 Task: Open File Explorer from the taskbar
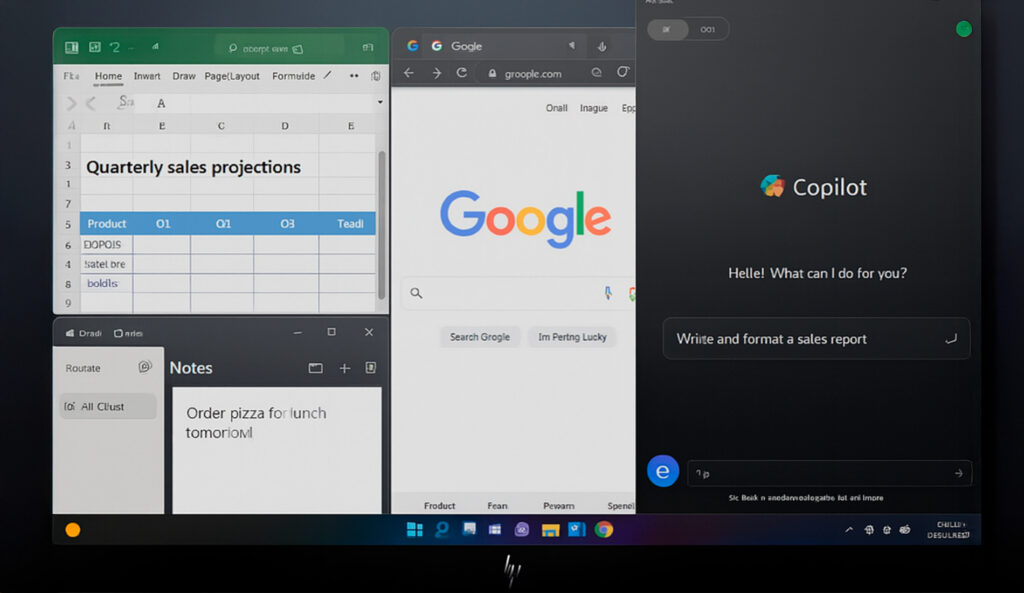pos(551,530)
